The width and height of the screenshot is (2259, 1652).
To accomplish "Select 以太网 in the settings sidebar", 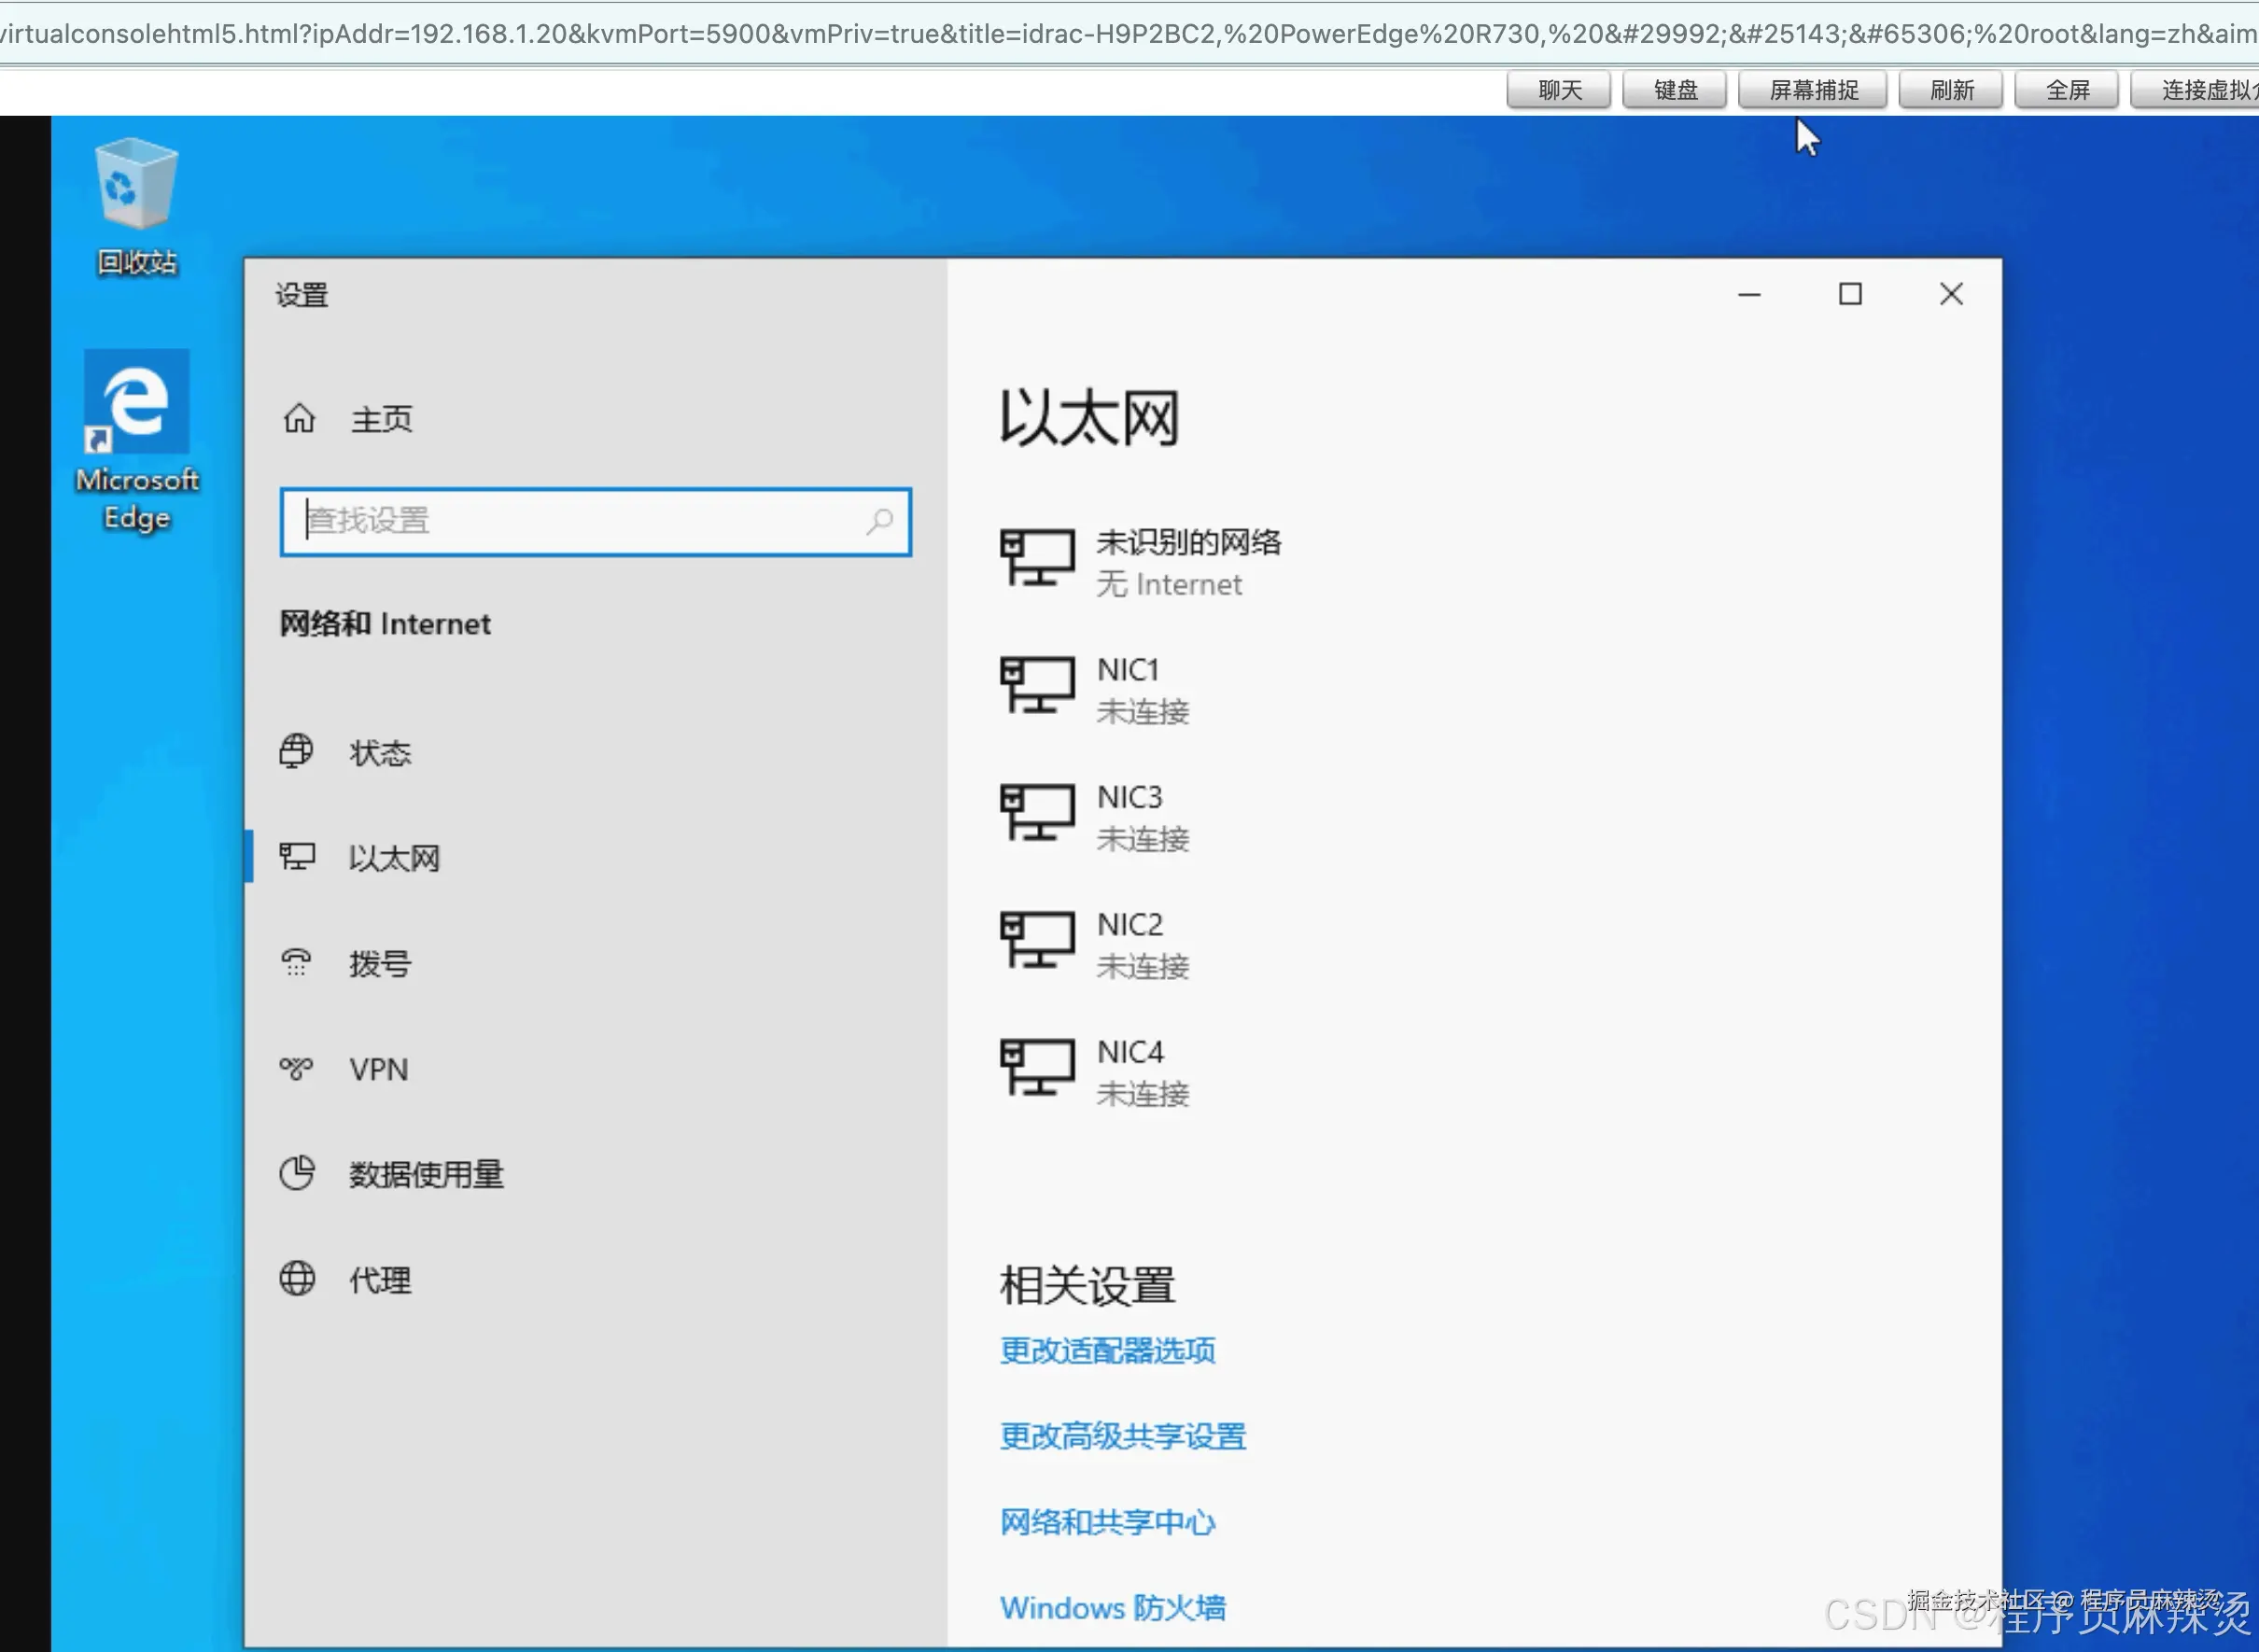I will click(x=394, y=858).
